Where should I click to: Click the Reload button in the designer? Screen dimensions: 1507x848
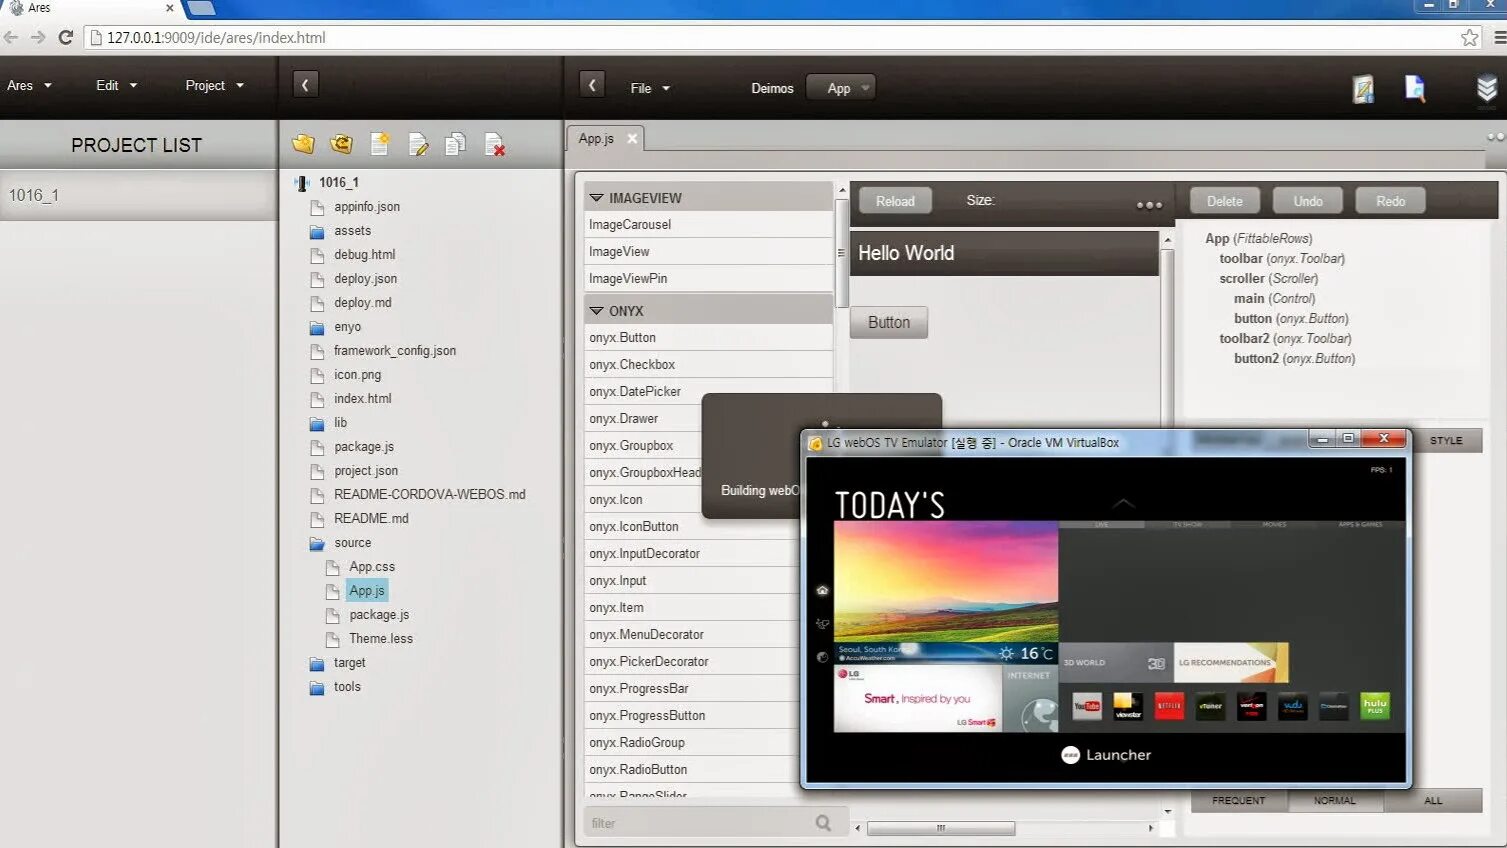point(894,200)
